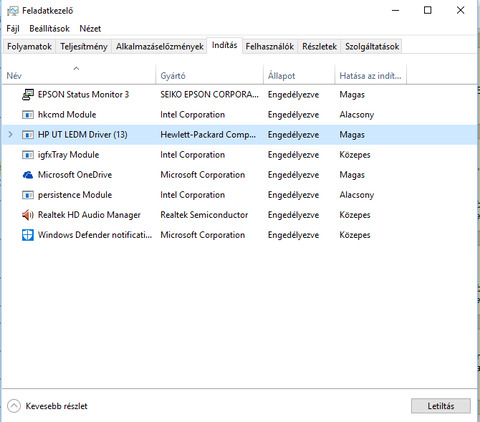Click the Kevesebb részlet label
Screen dimensions: 480x422
pos(56,406)
